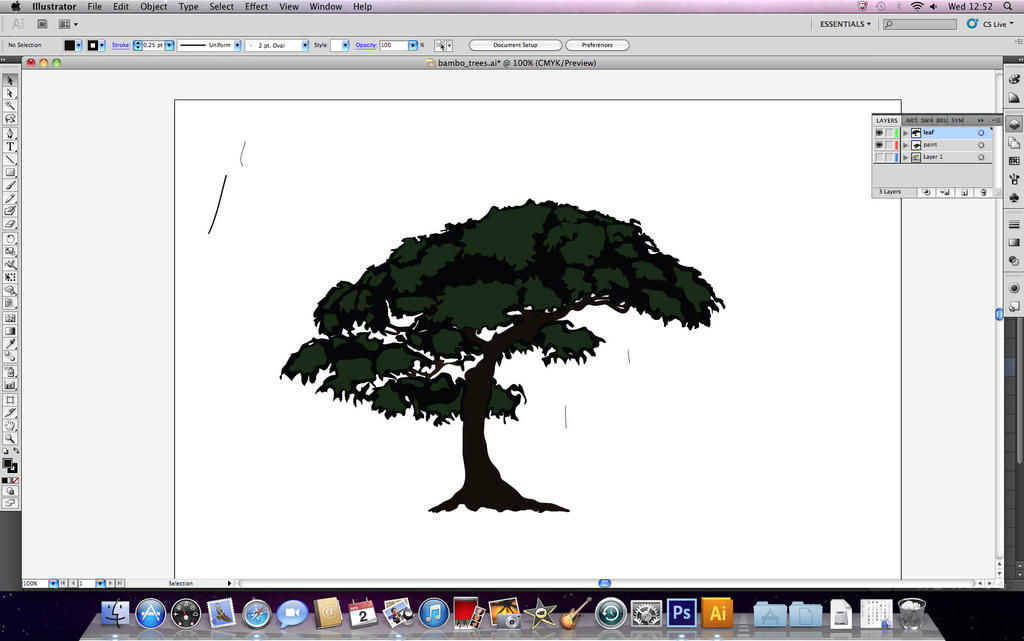Open the File menu

[x=95, y=7]
